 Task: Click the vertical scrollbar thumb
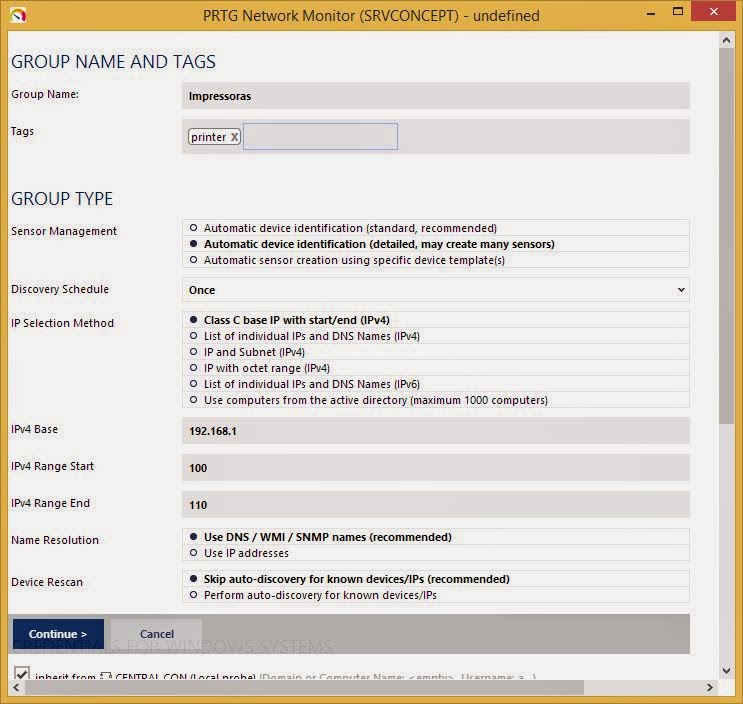[x=726, y=235]
